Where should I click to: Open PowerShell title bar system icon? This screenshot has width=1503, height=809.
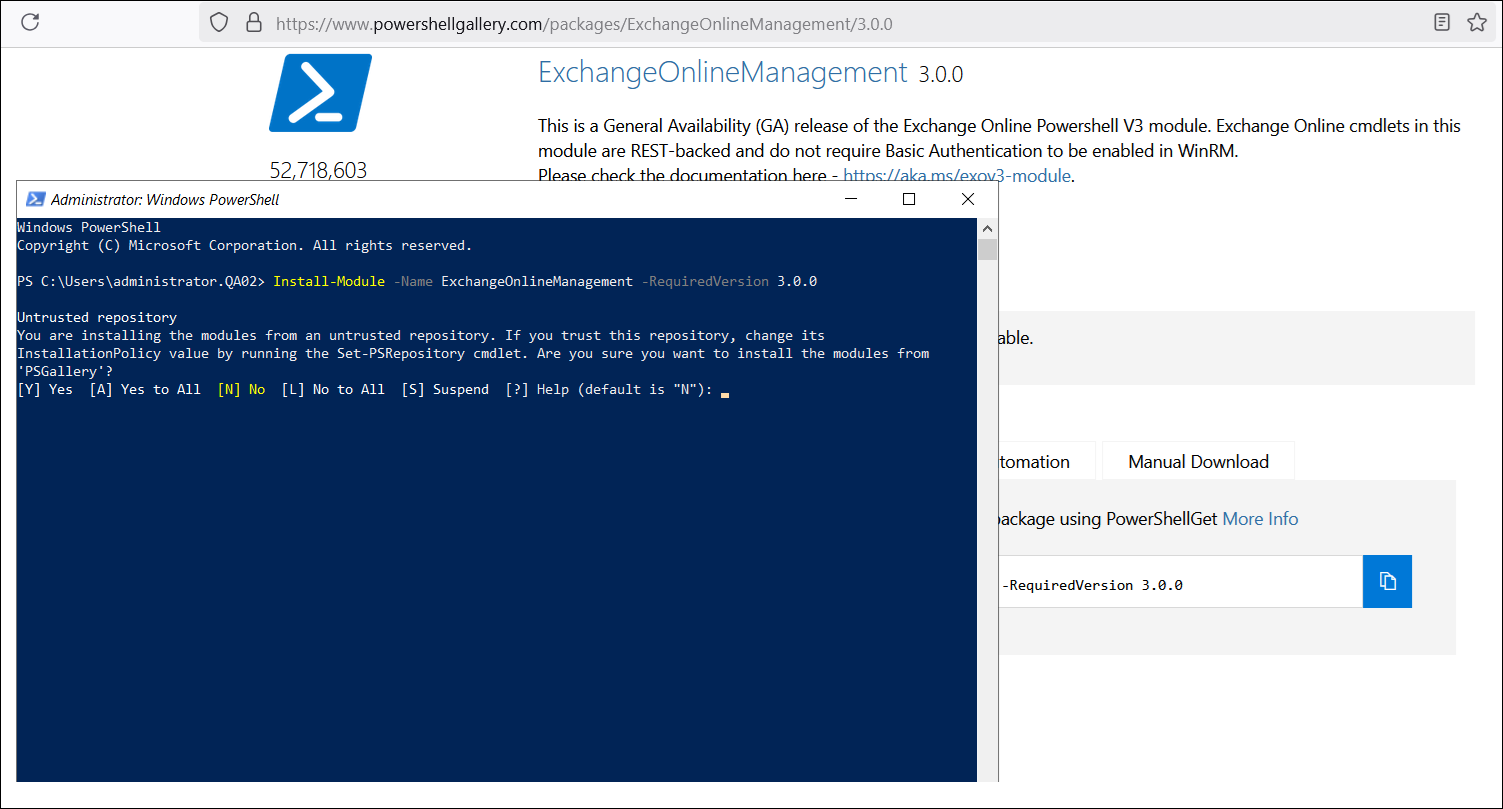click(35, 199)
